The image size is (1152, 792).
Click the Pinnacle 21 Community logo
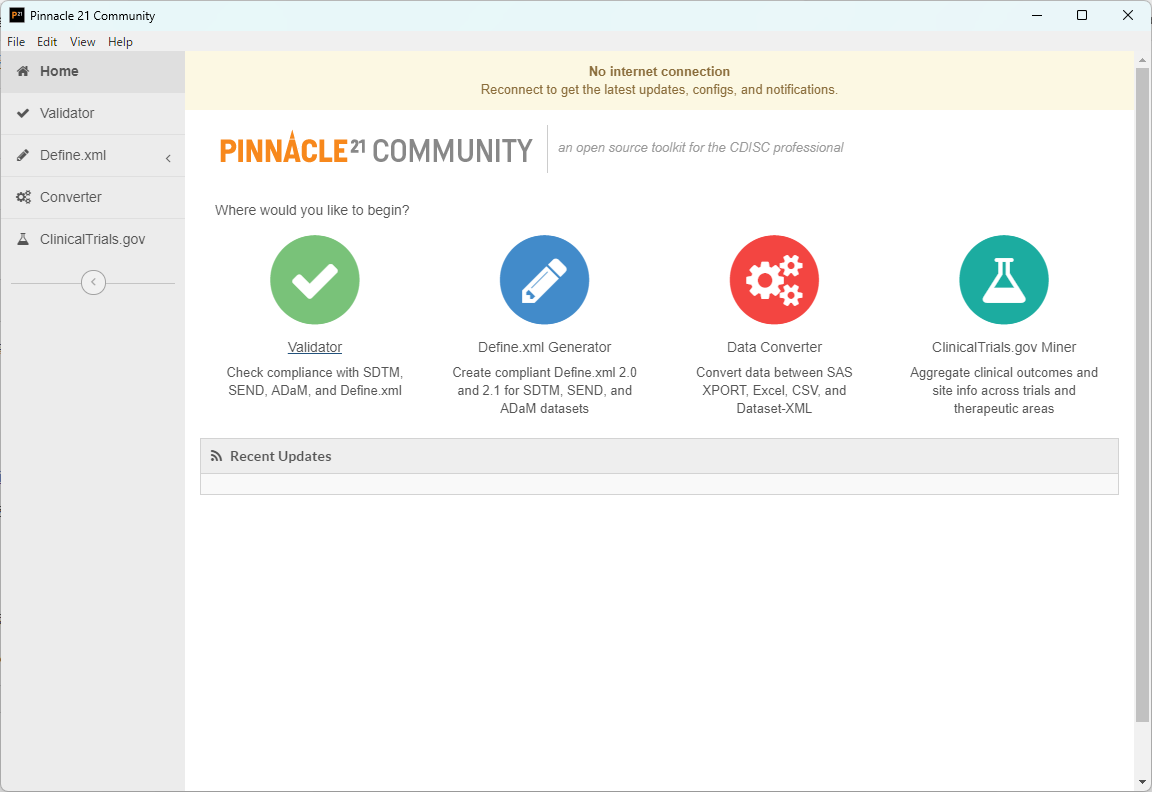coord(375,149)
